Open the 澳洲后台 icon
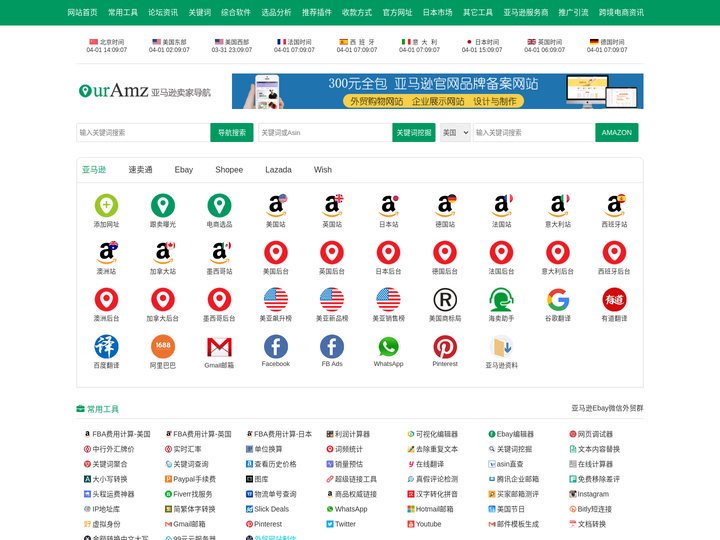 coord(106,299)
